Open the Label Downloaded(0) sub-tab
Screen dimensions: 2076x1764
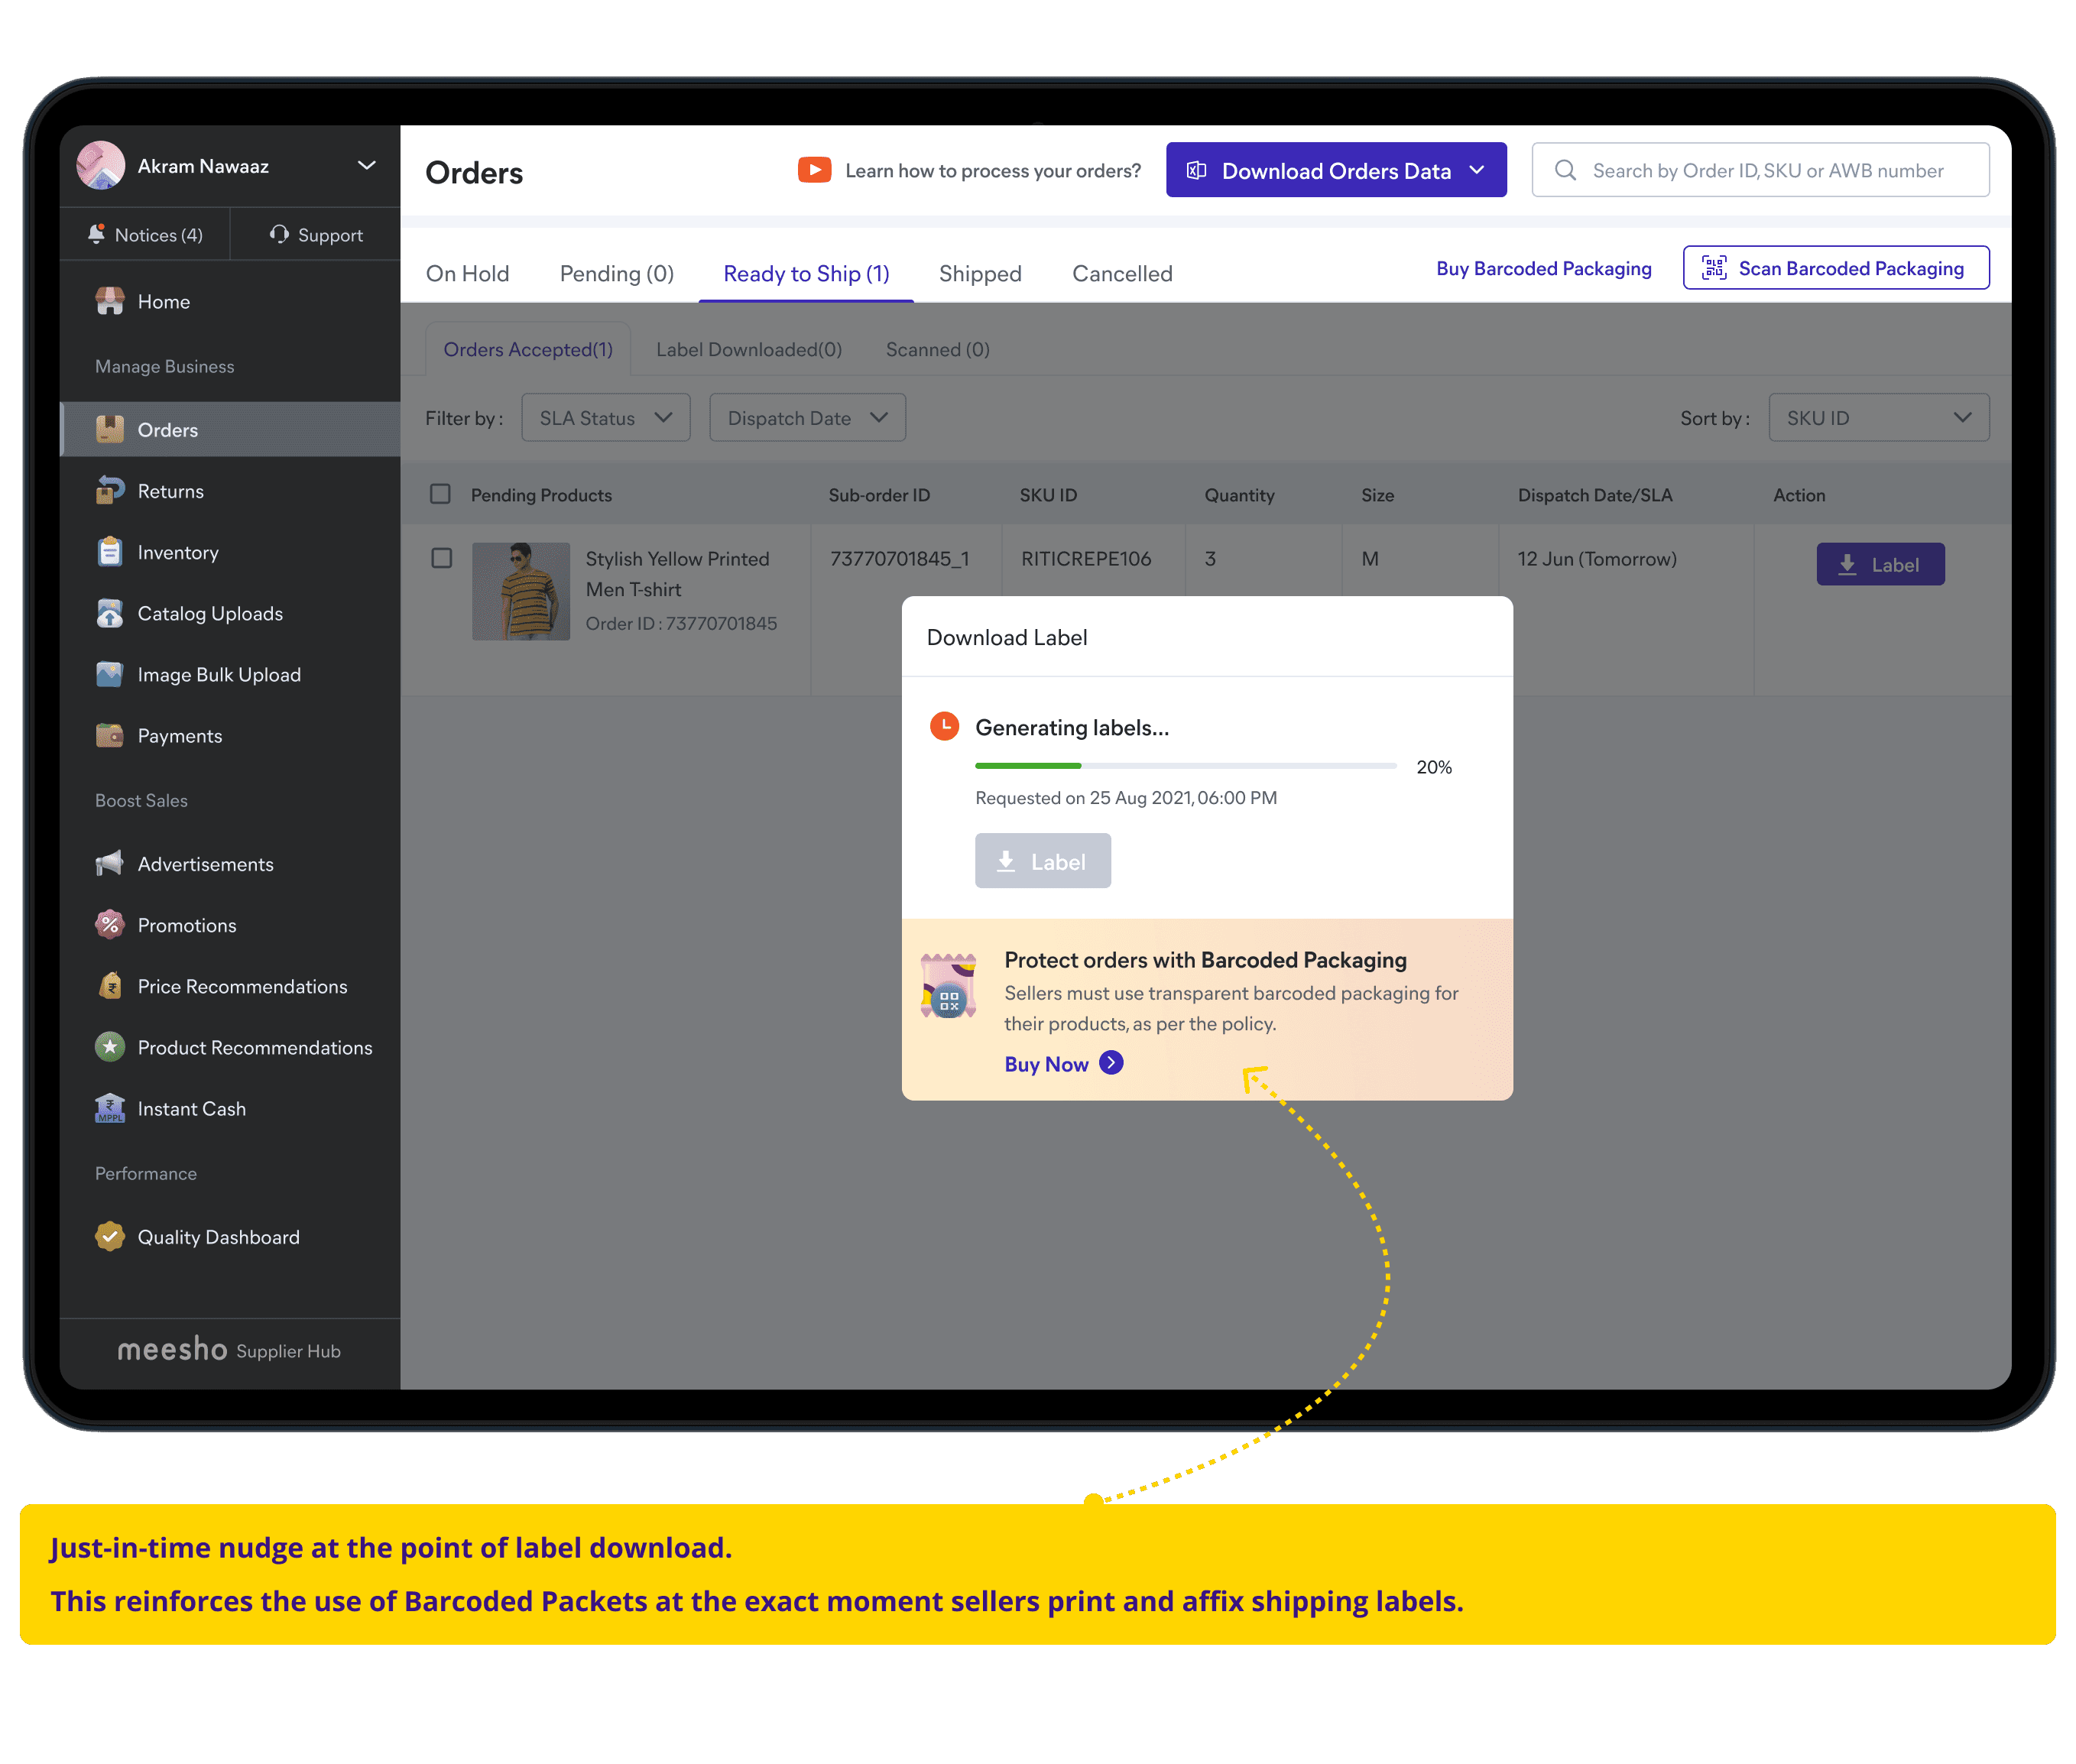pos(748,349)
